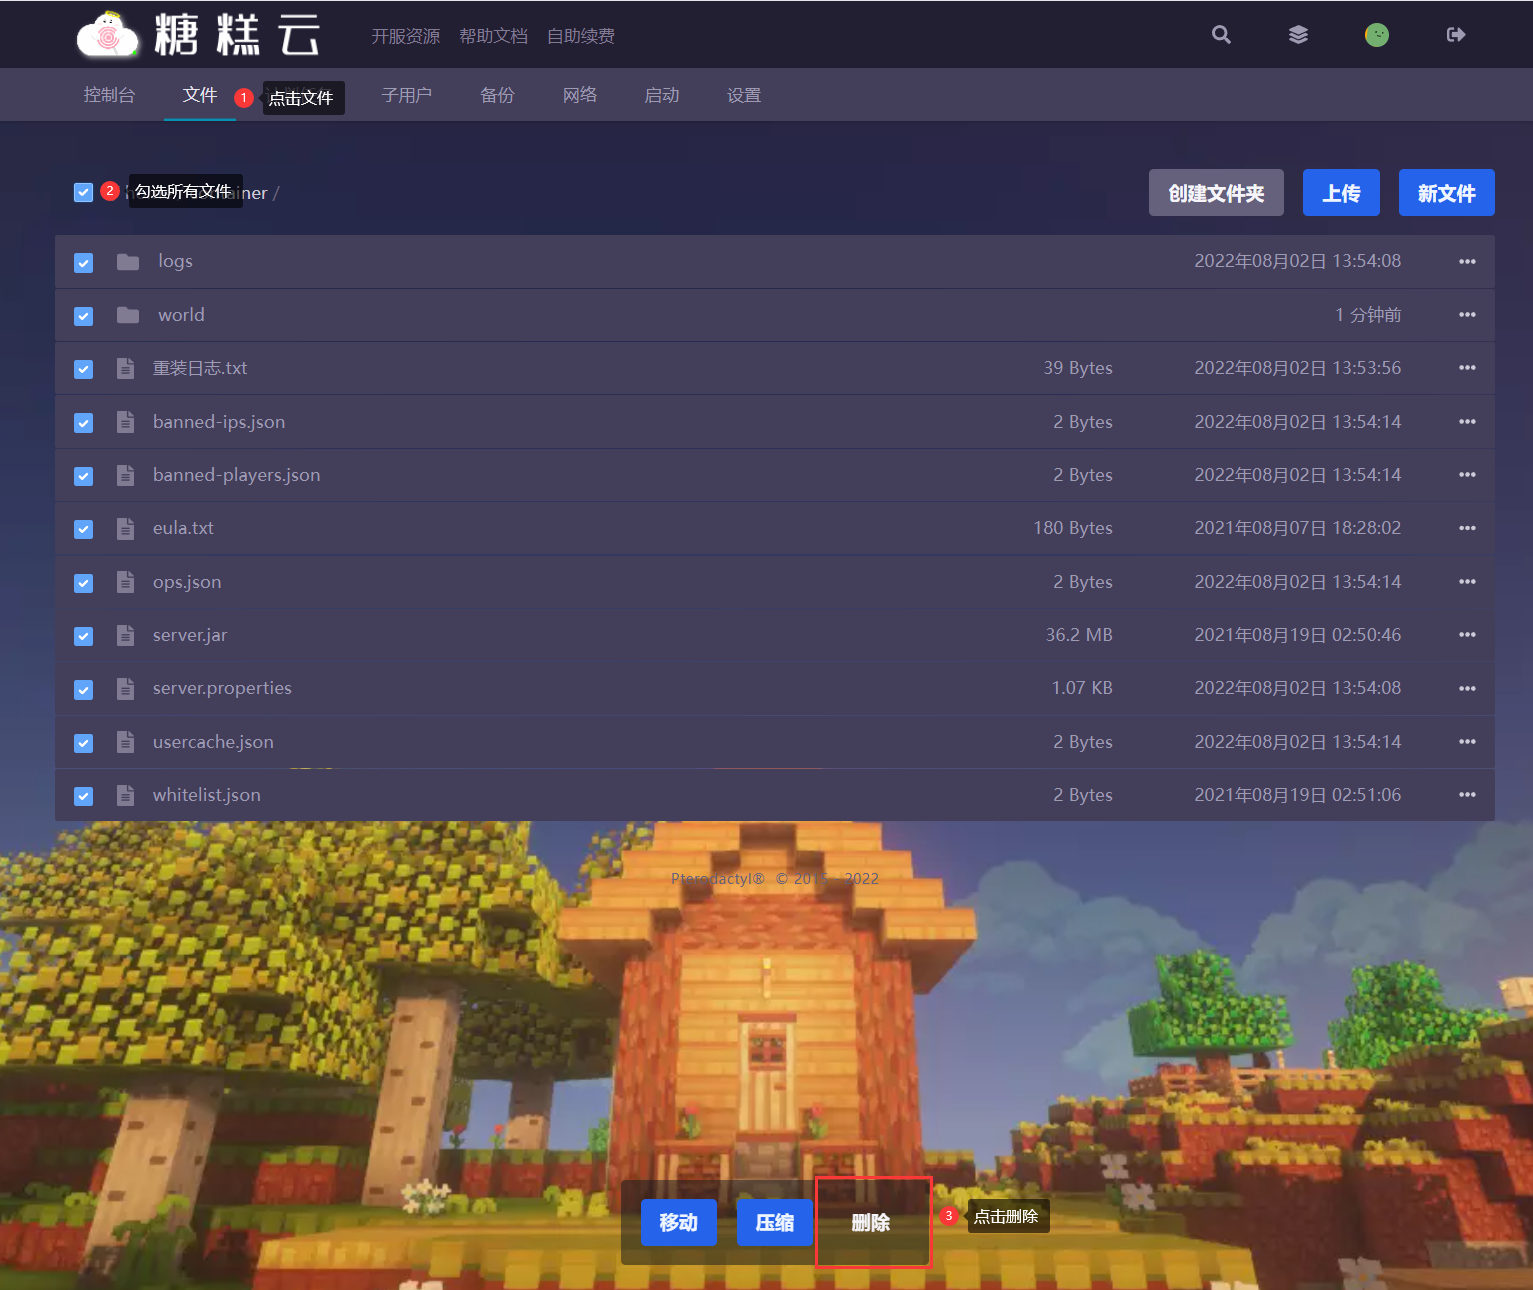Uncheck the eula.txt checkbox
Screen dimensions: 1533x1290
(84, 529)
